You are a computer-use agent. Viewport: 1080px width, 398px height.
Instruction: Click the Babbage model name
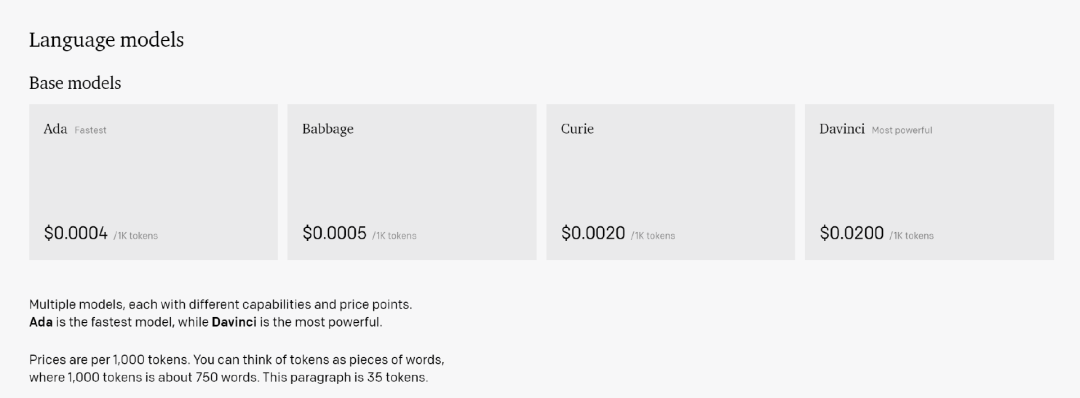pos(328,129)
